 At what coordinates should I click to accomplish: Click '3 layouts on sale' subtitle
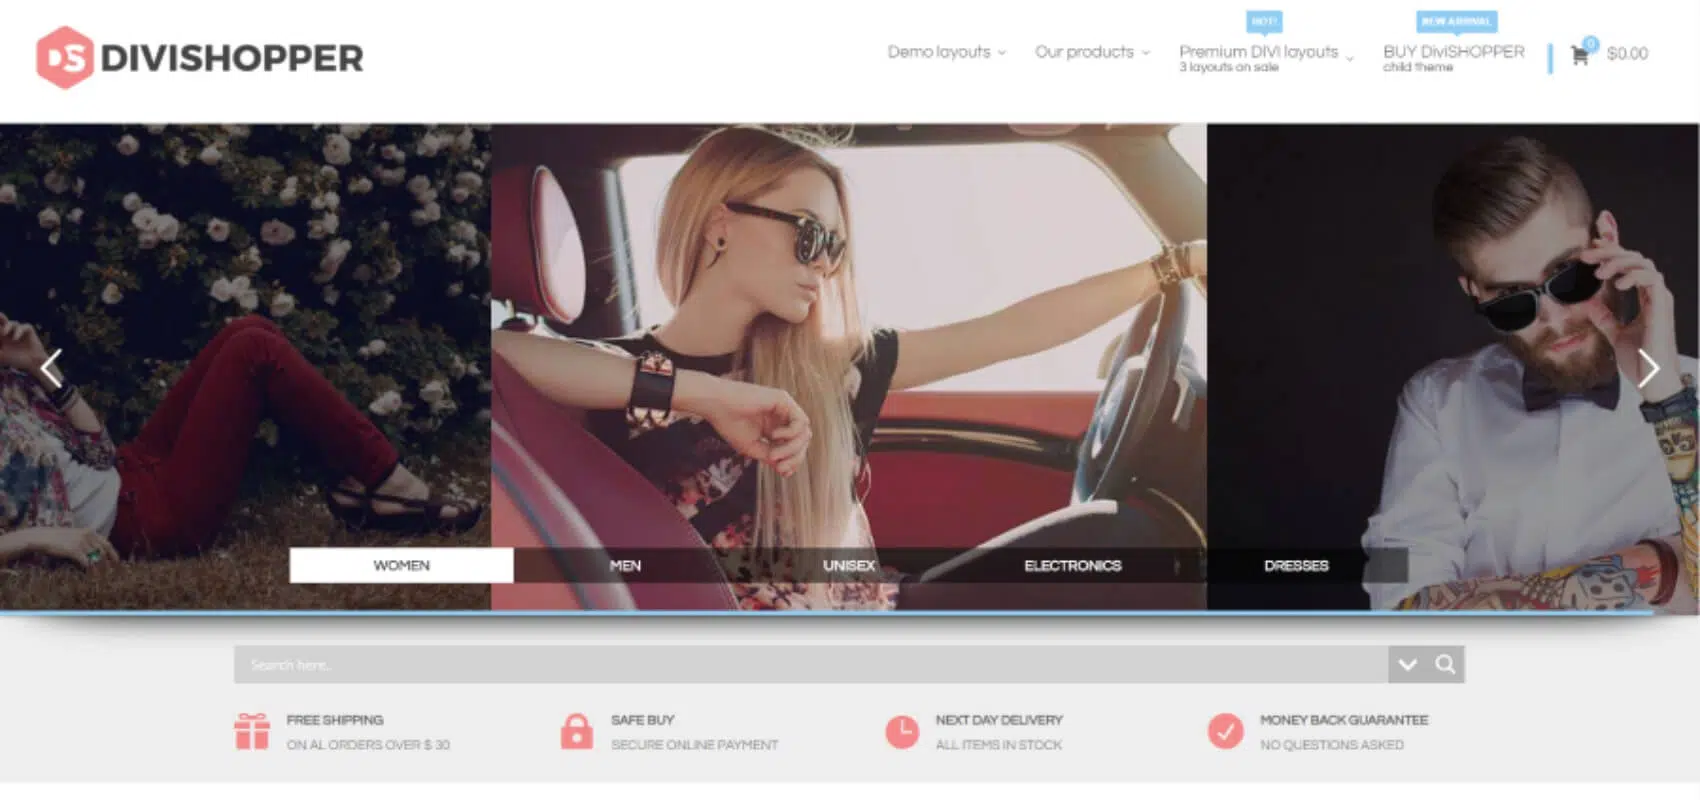[x=1229, y=68]
